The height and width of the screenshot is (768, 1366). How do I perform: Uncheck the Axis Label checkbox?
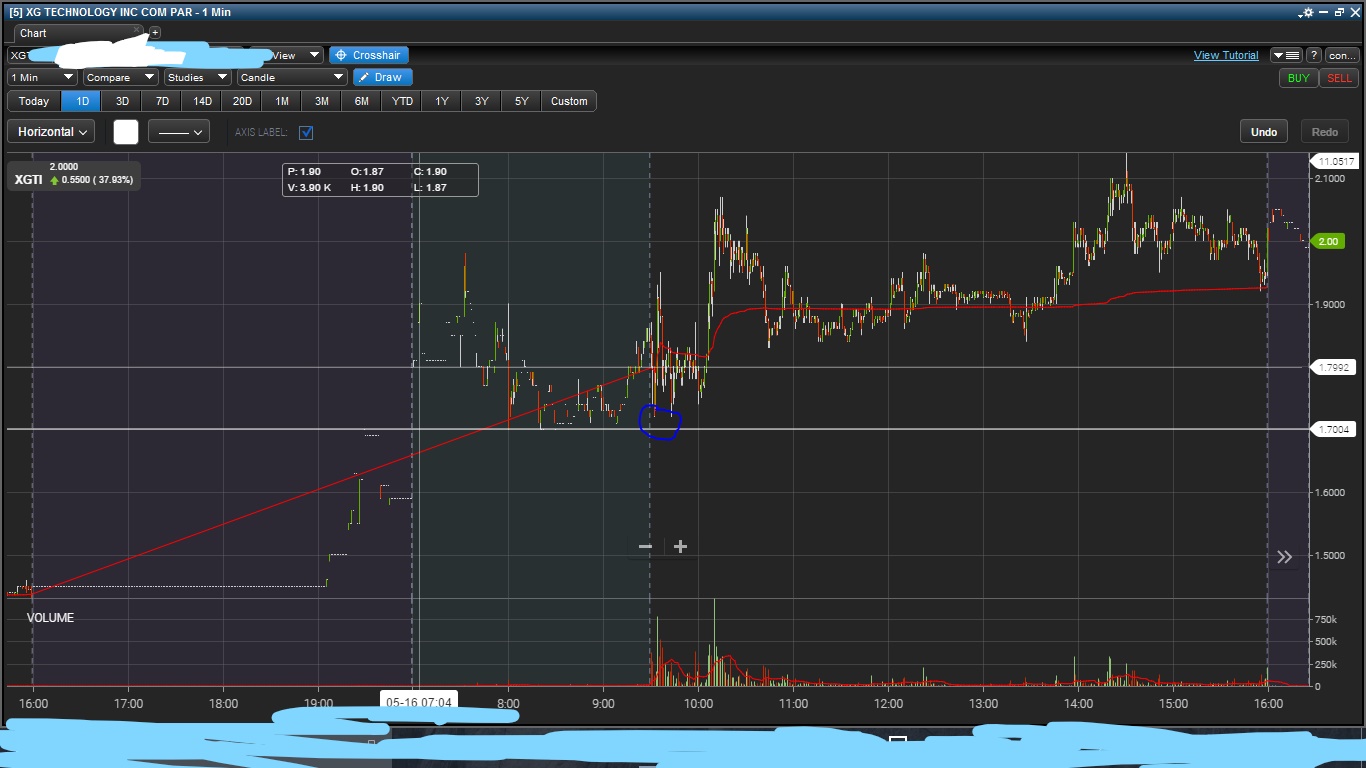(x=306, y=132)
